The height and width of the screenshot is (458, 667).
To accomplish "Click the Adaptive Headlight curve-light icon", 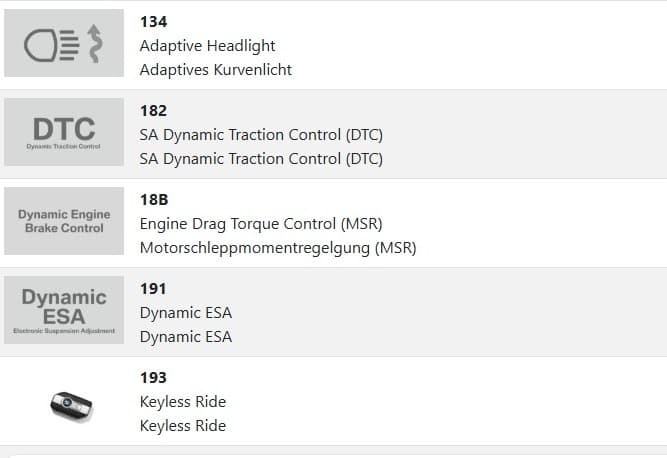I will (x=64, y=43).
